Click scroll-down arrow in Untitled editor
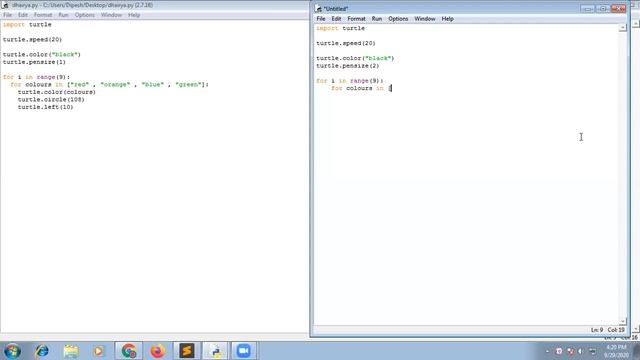Image resolution: width=640 pixels, height=360 pixels. point(622,321)
